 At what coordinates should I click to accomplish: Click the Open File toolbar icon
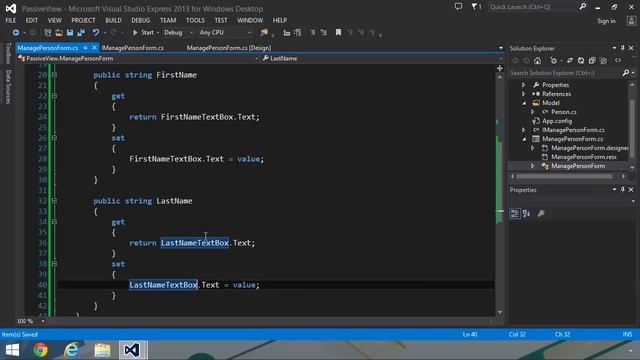click(x=59, y=33)
